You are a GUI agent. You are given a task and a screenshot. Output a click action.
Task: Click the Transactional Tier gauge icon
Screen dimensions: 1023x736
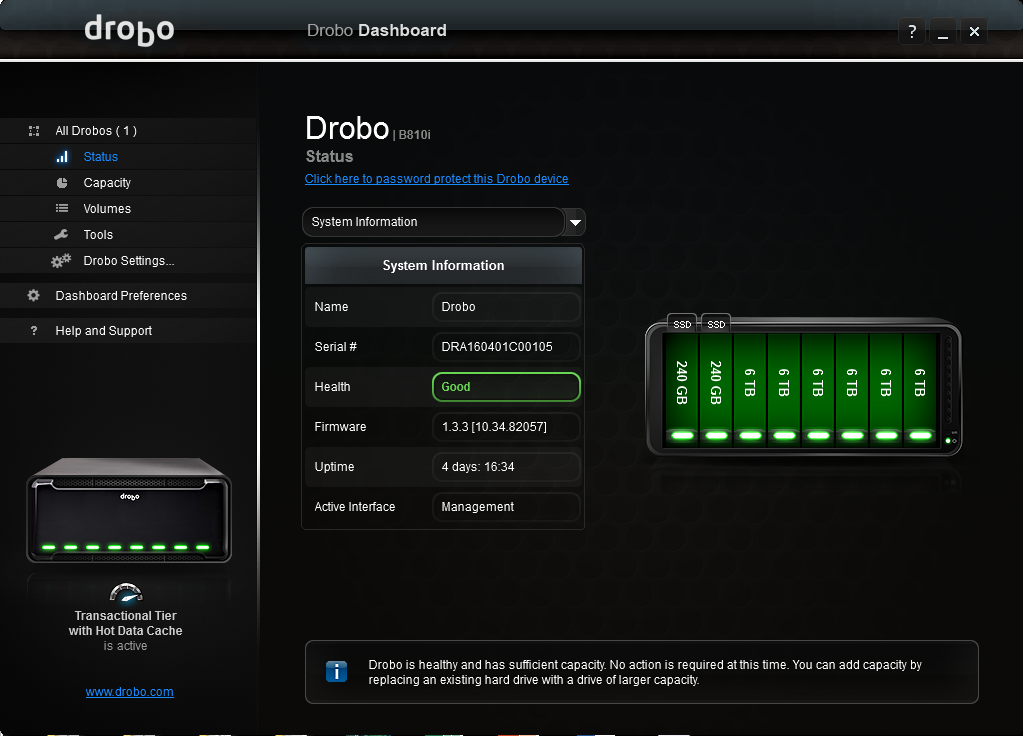126,592
